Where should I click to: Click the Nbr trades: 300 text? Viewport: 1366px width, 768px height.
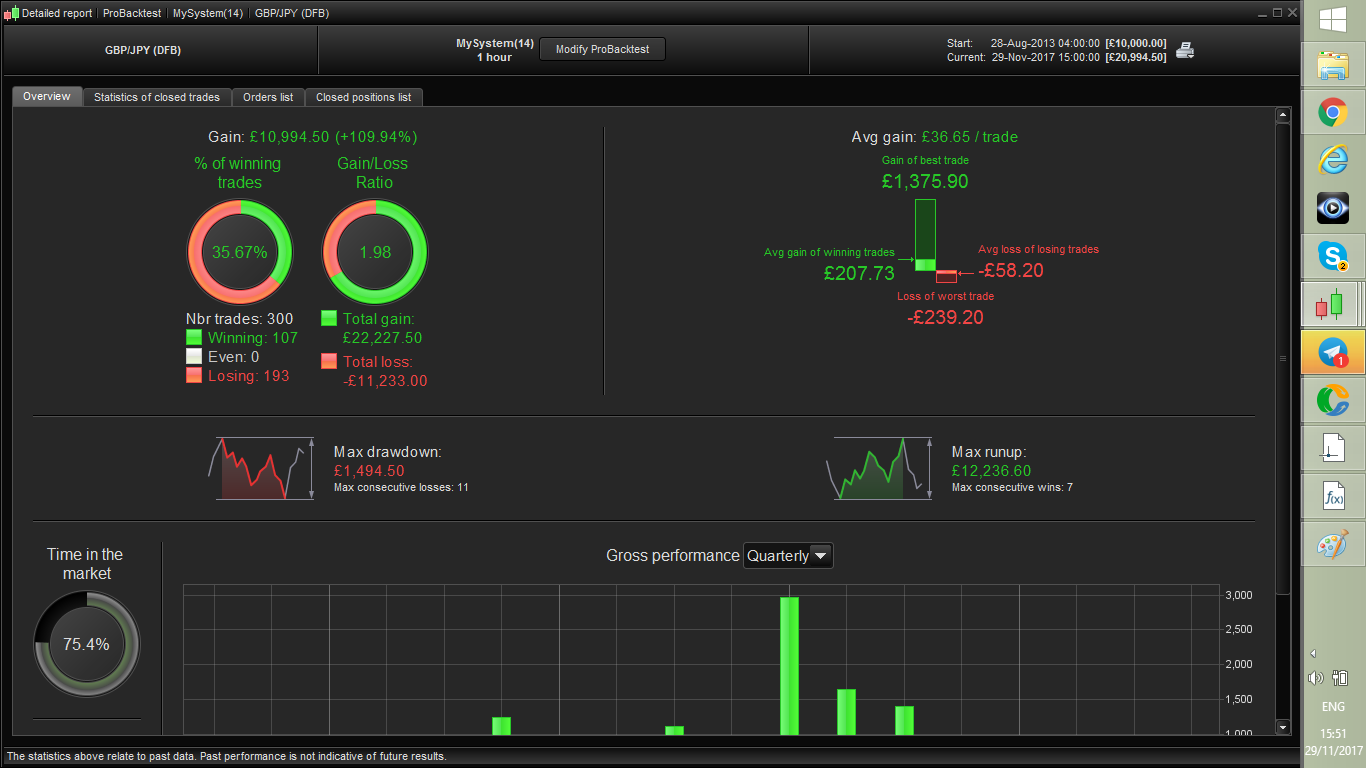point(240,319)
